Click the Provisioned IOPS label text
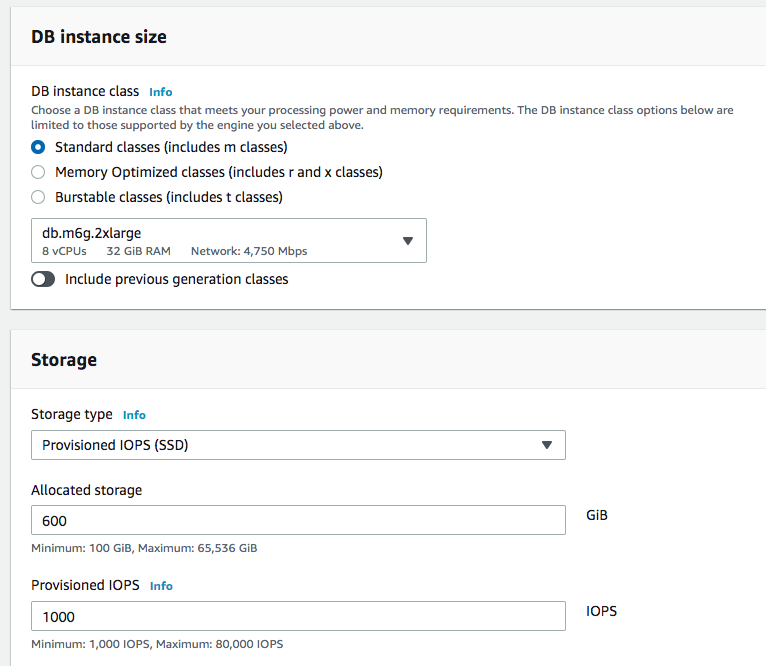 tap(86, 586)
